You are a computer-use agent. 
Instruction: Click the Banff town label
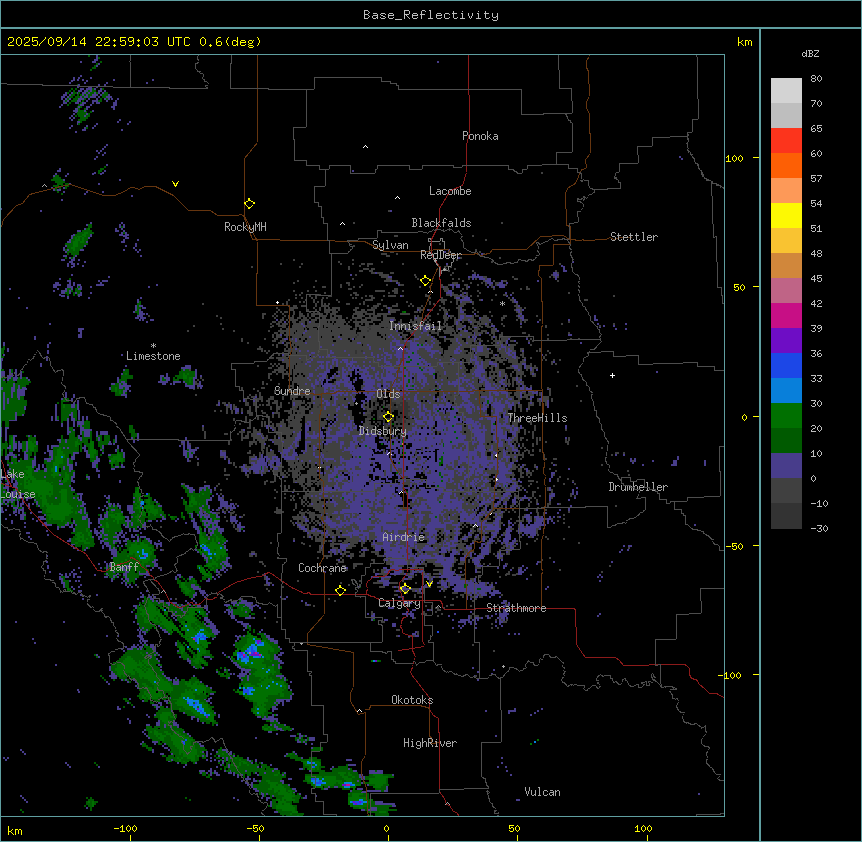tap(124, 567)
